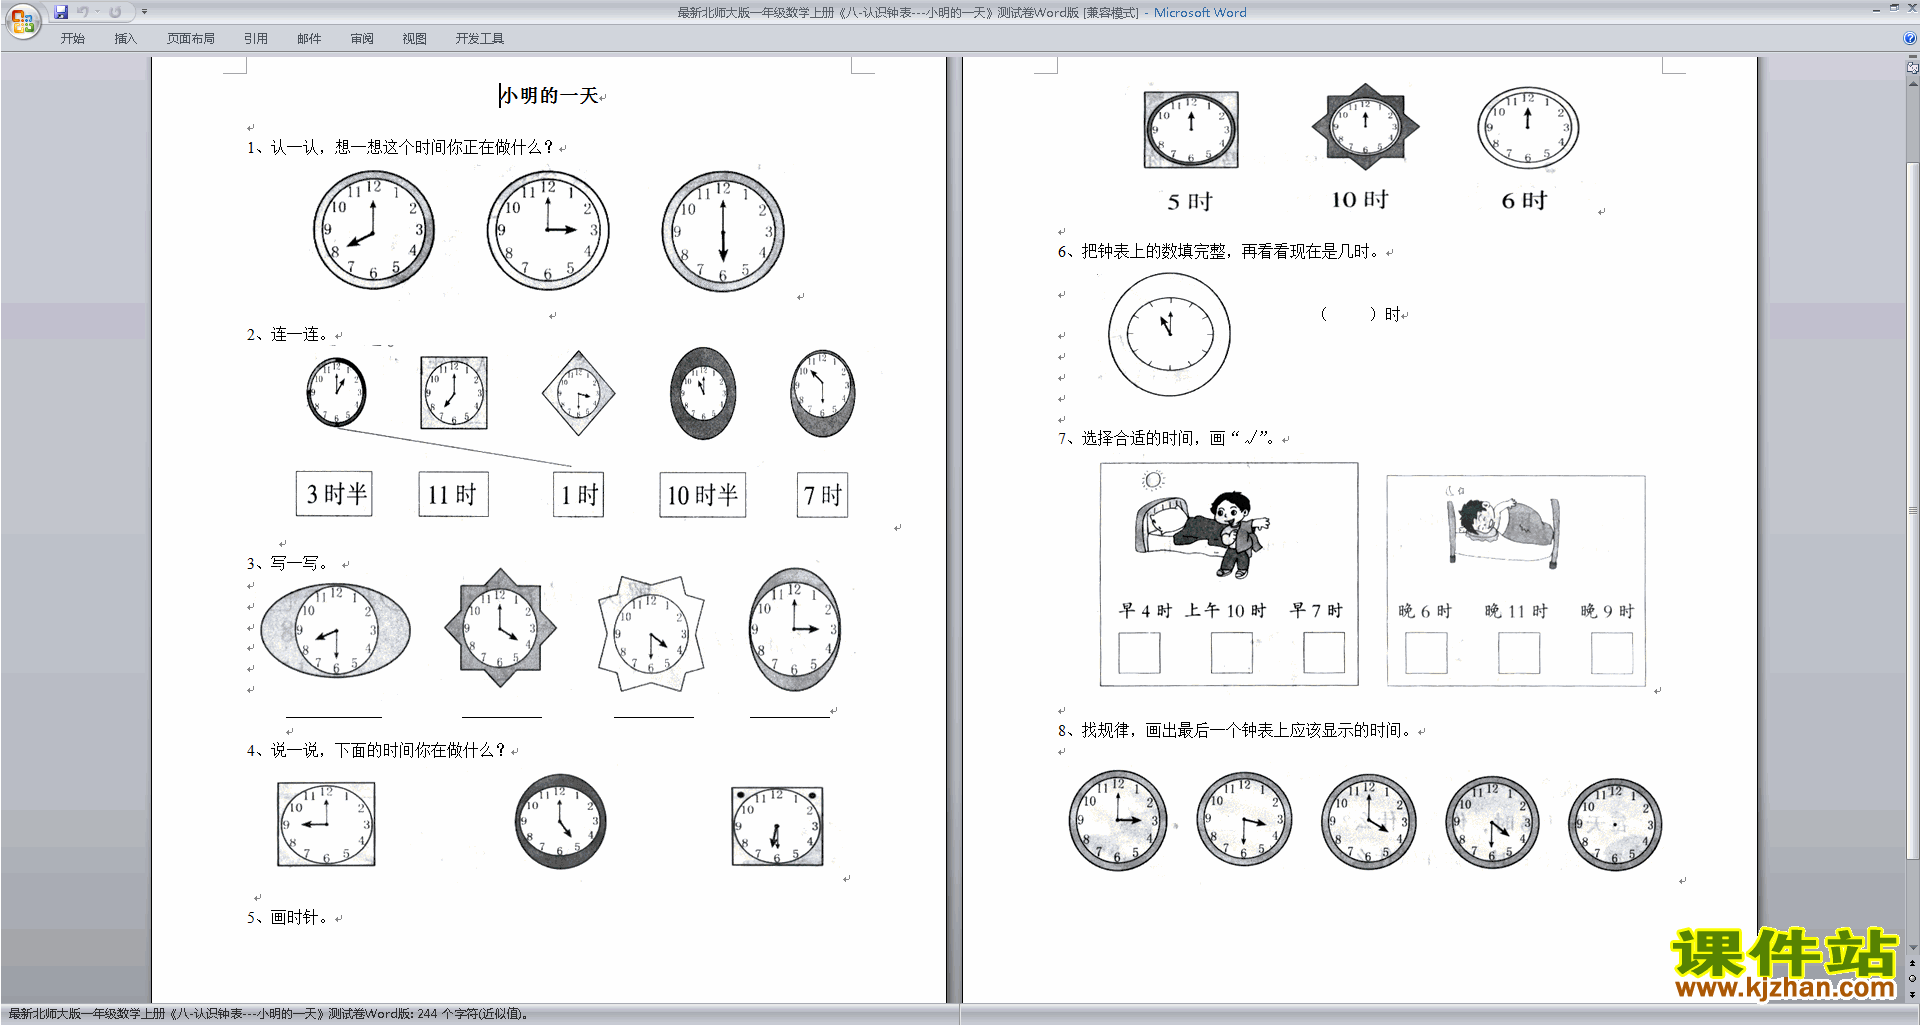Image resolution: width=1920 pixels, height=1025 pixels.
Task: Tick the box under 晚 11 时
Action: click(1518, 653)
